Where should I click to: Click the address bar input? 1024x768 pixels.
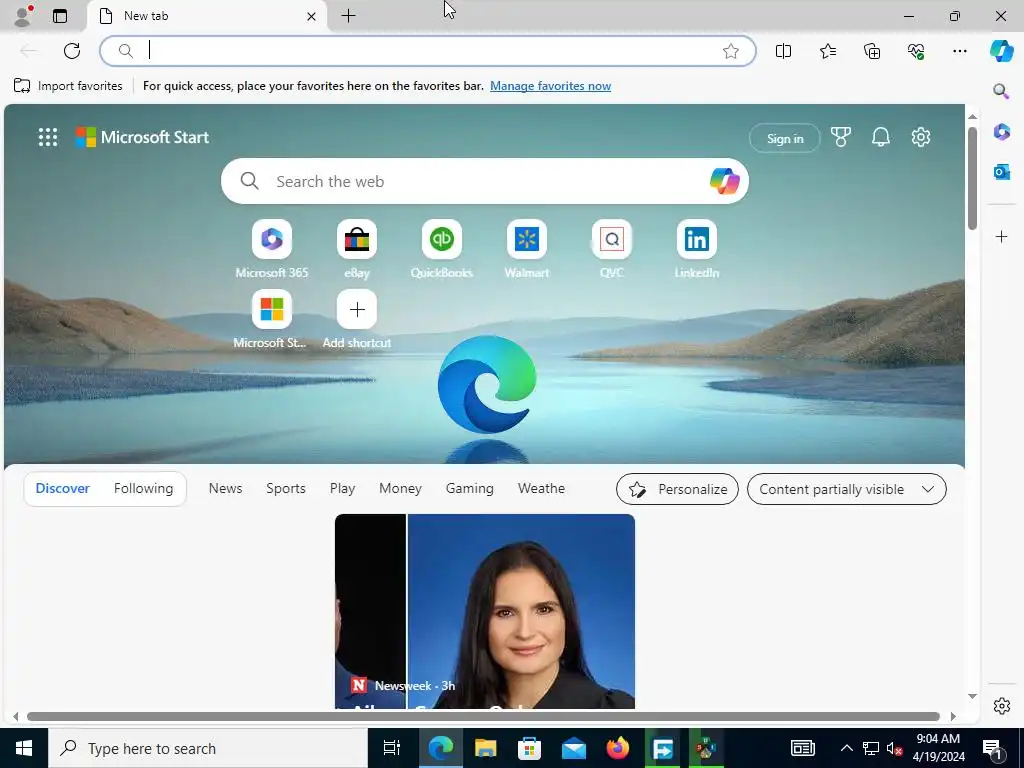(428, 51)
